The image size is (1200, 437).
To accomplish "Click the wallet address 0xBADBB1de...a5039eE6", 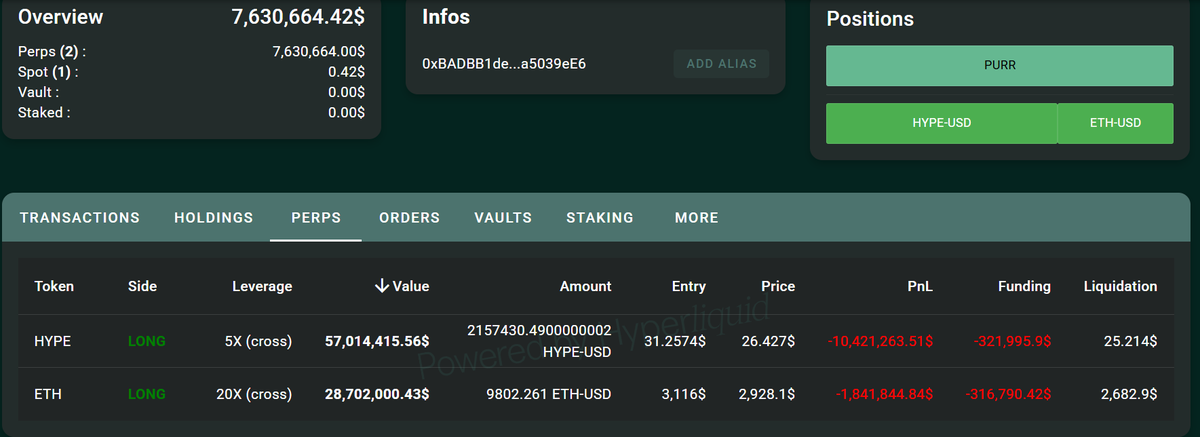I will 504,64.
